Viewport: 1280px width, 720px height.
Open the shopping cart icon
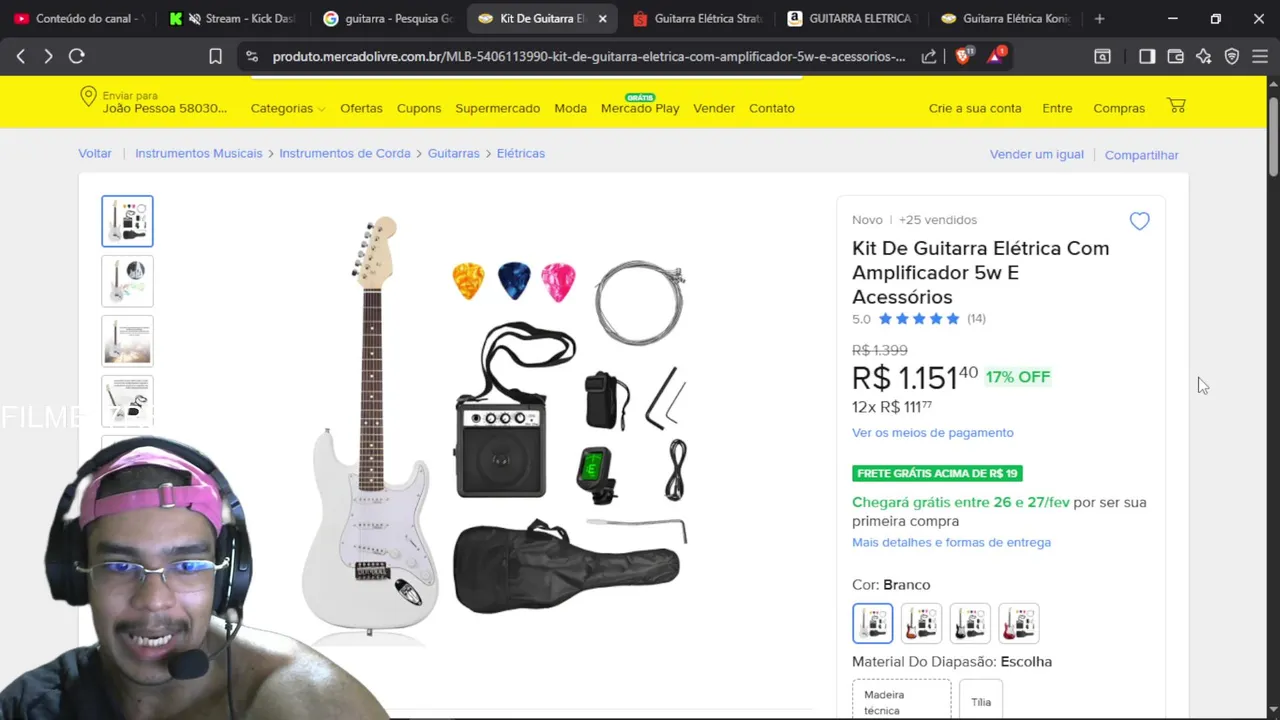point(1176,106)
